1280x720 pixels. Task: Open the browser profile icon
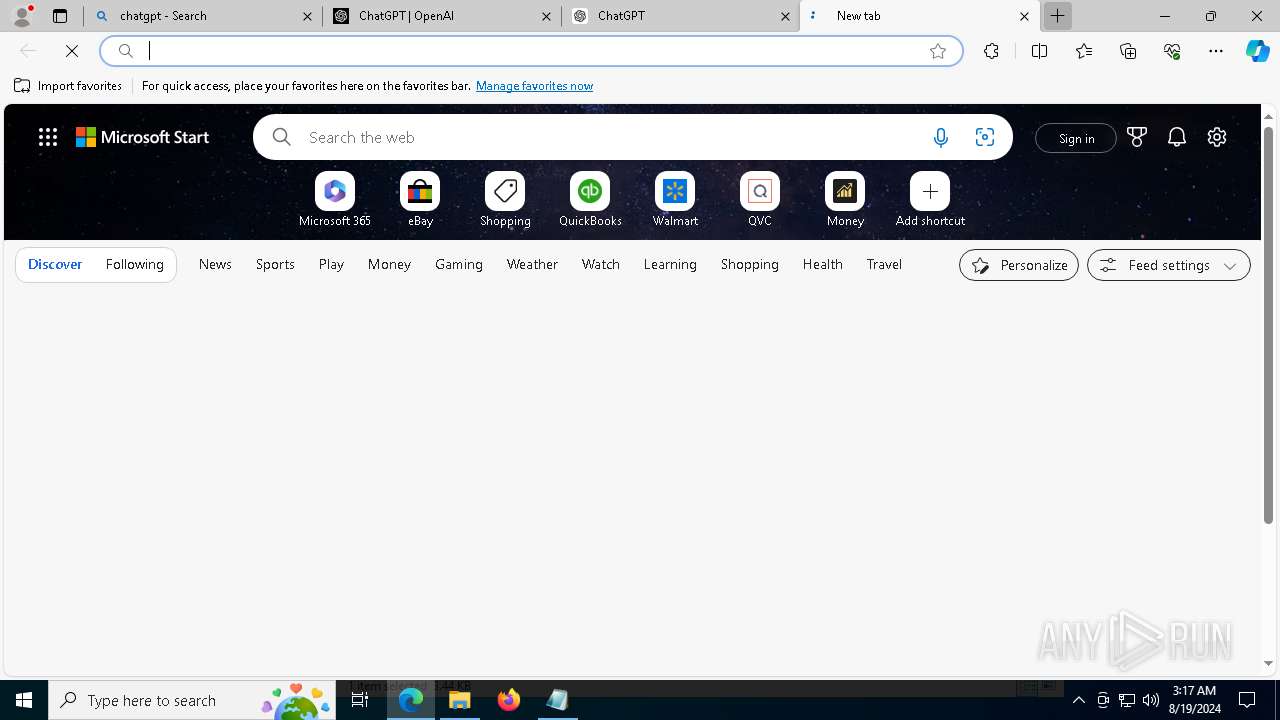[x=22, y=16]
